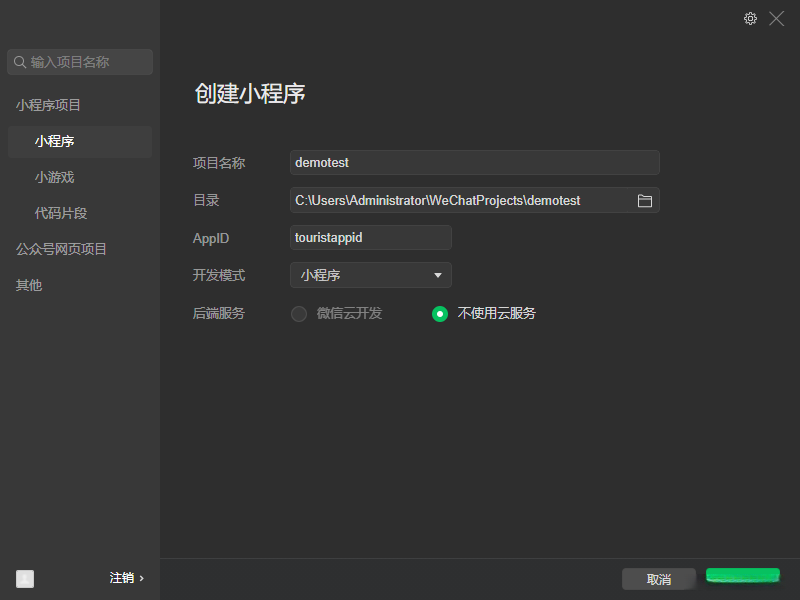This screenshot has height=600, width=800.
Task: Click the 注销 logout link
Action: 122,578
